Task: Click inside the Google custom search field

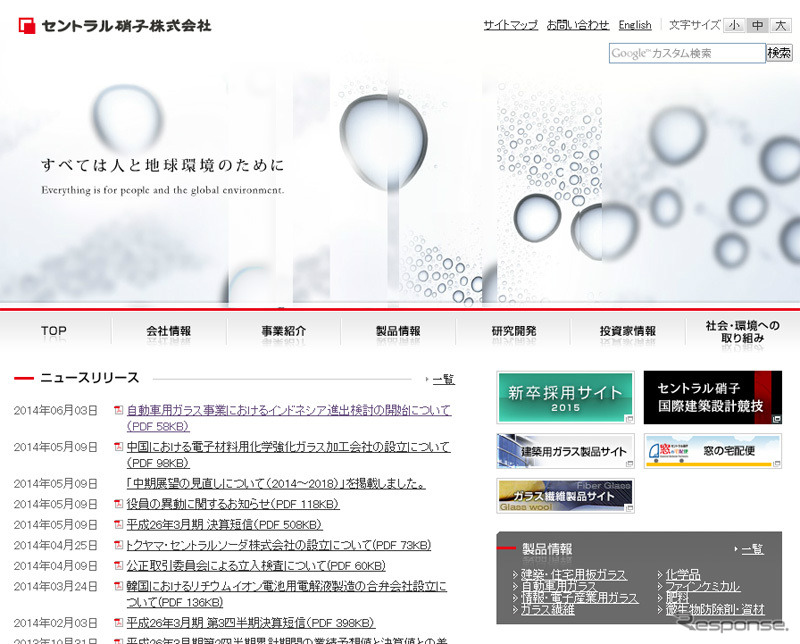Action: pyautogui.click(x=687, y=53)
